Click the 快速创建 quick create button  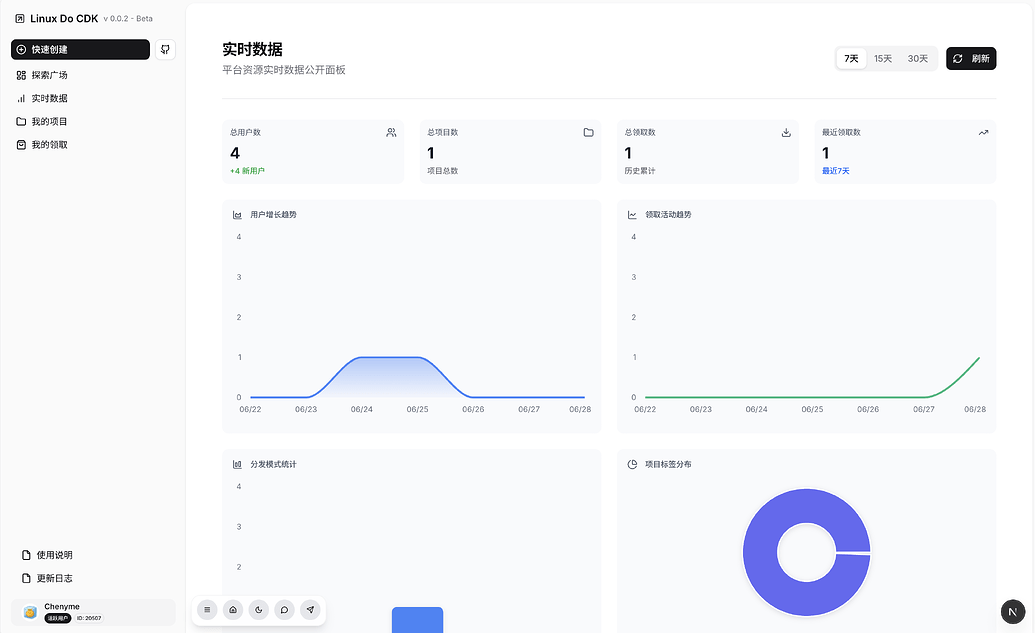(x=81, y=50)
